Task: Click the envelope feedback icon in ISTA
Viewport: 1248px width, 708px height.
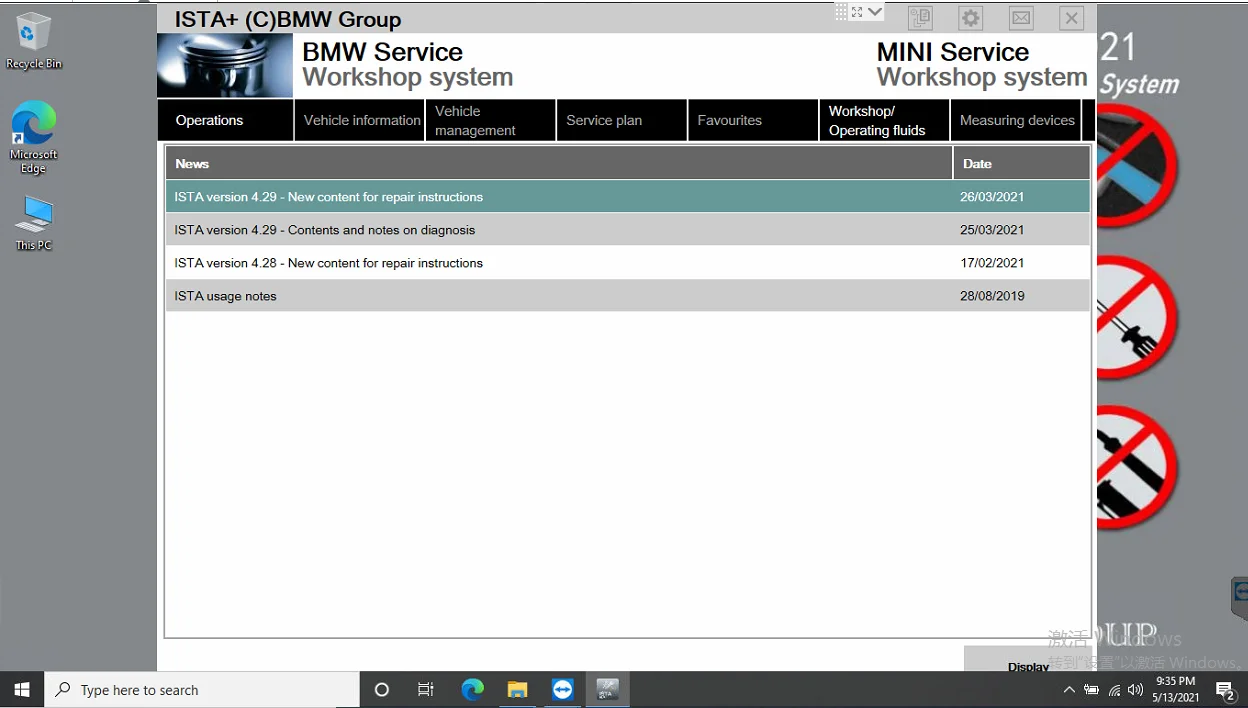Action: [1021, 18]
